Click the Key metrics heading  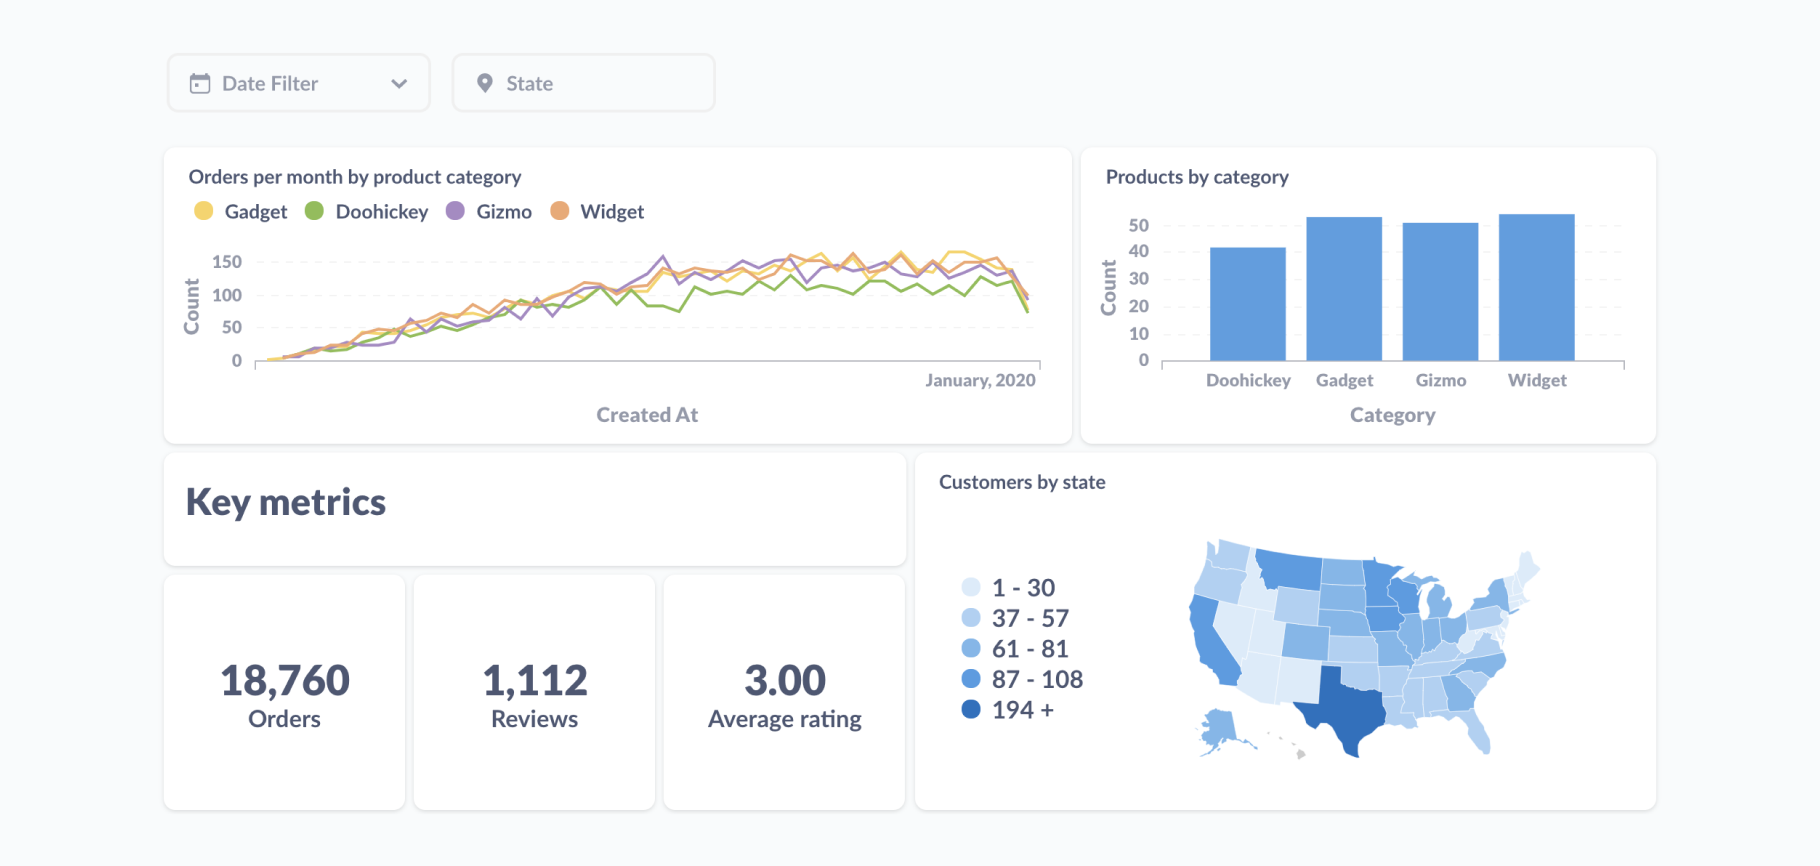(x=286, y=502)
